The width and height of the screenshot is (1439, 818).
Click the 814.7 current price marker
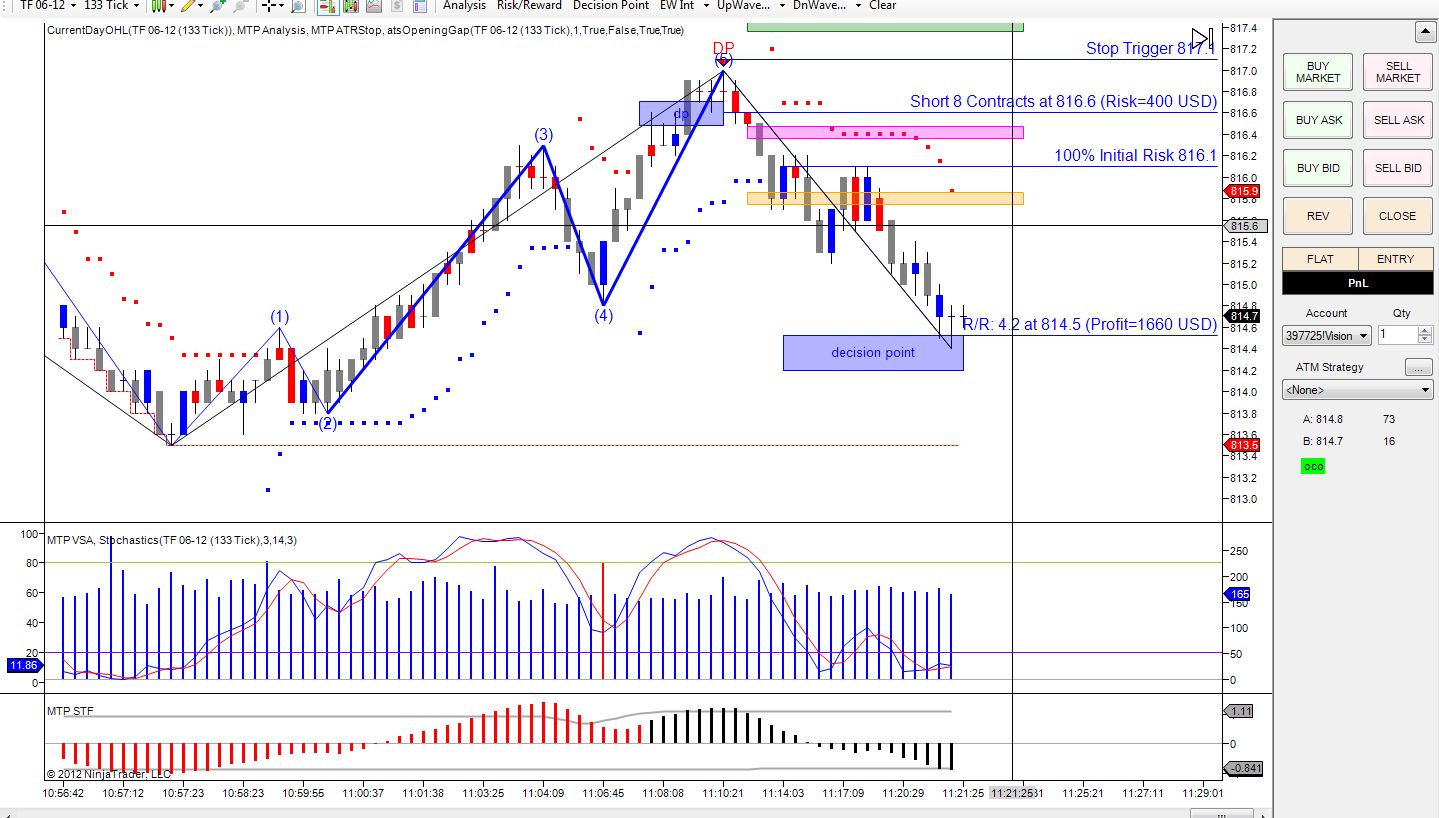[1243, 316]
